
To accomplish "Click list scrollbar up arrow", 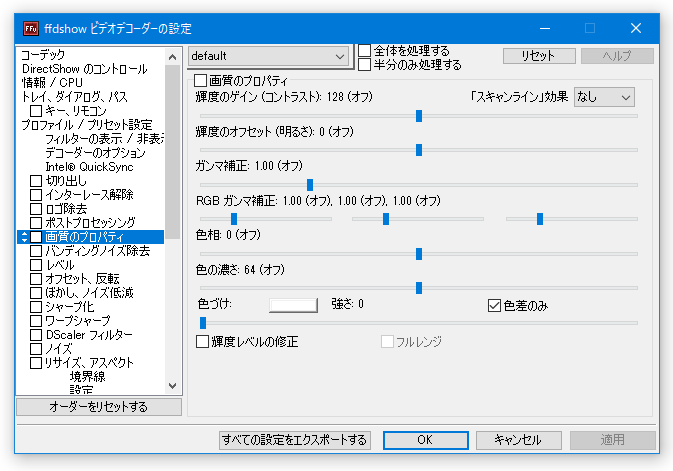I will pos(173,57).
